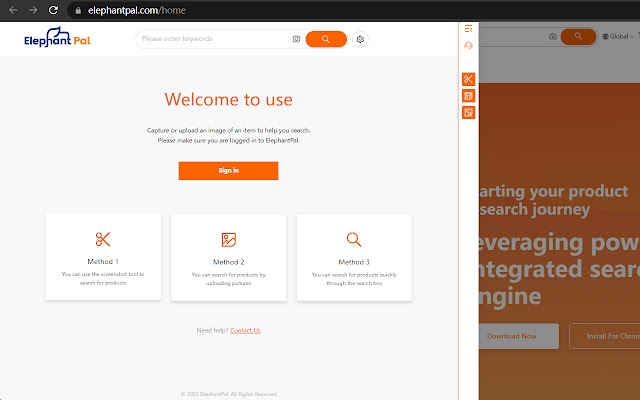
Task: Click the background page orange search button
Action: coord(578,36)
